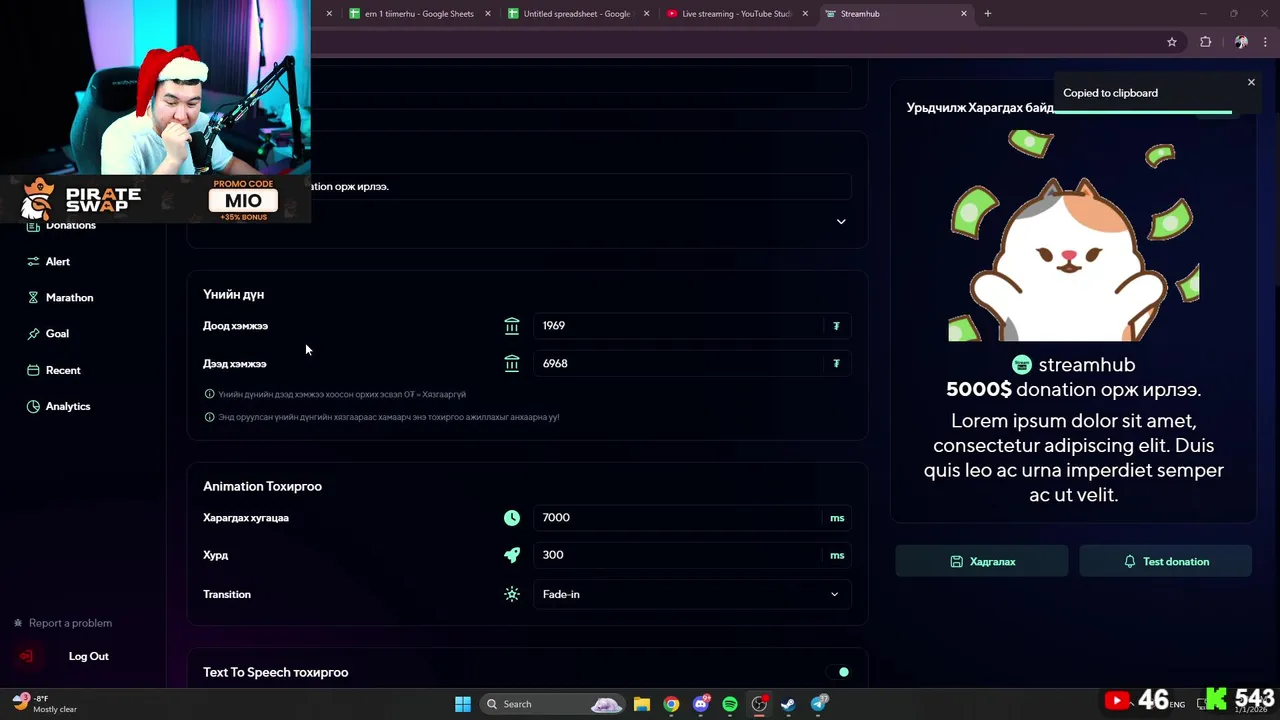This screenshot has width=1280, height=720.
Task: Click bank icon beside minimum amount
Action: [512, 325]
